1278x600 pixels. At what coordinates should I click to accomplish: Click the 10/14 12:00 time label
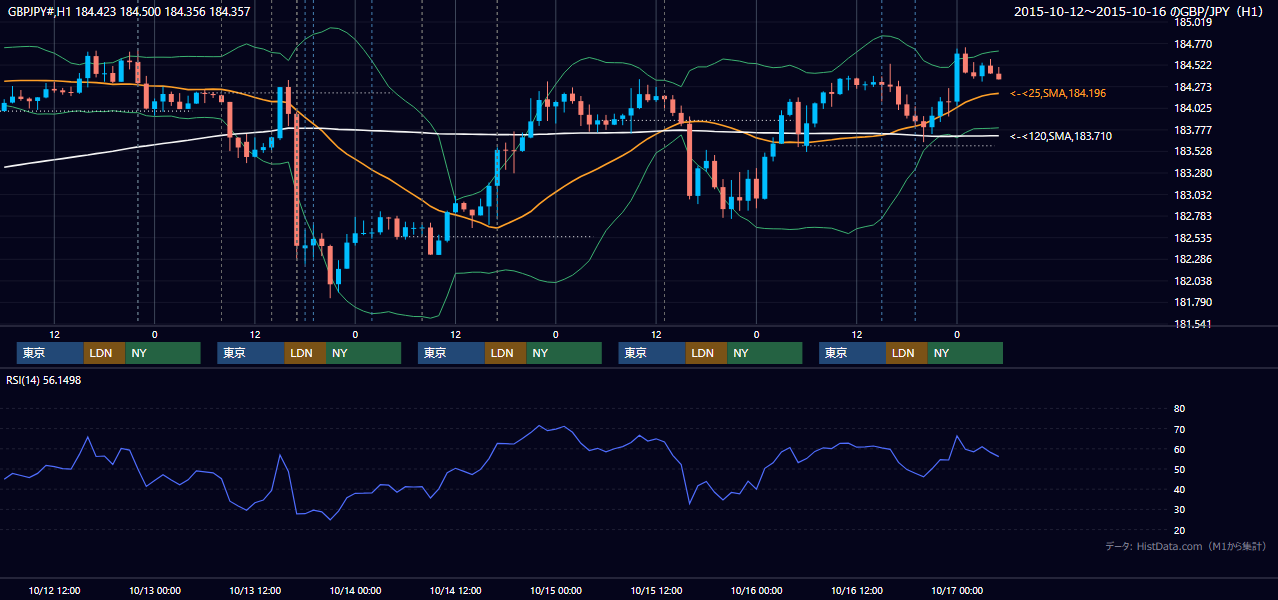coord(455,590)
